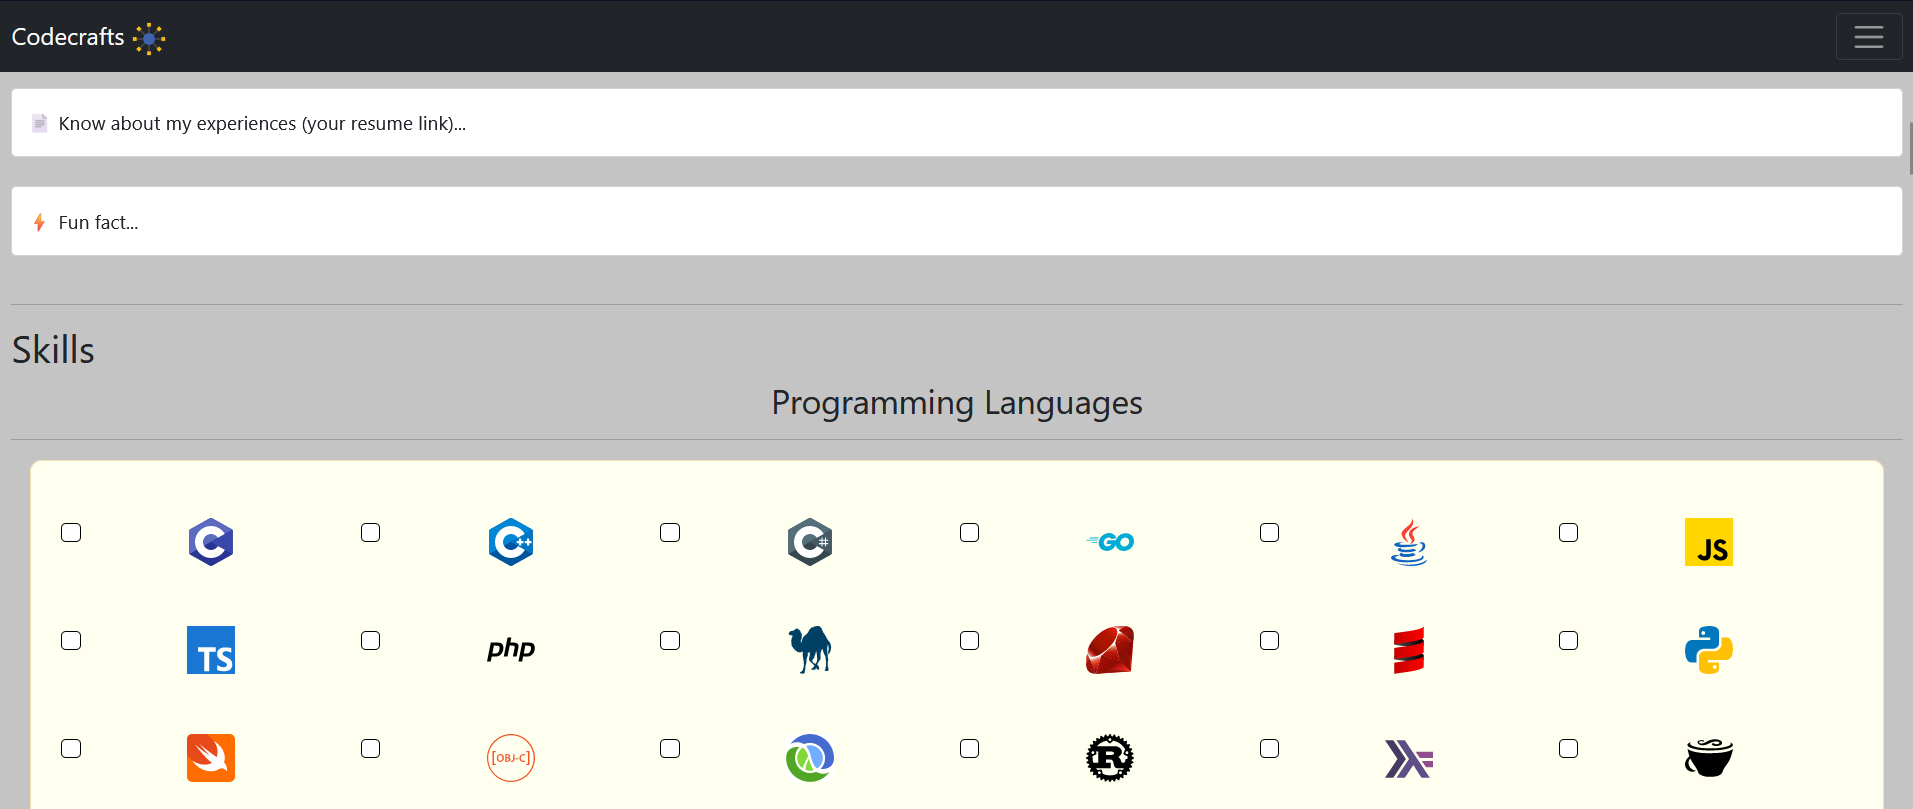Go to the Codecrafts home link
1913x809 pixels.
click(x=88, y=37)
